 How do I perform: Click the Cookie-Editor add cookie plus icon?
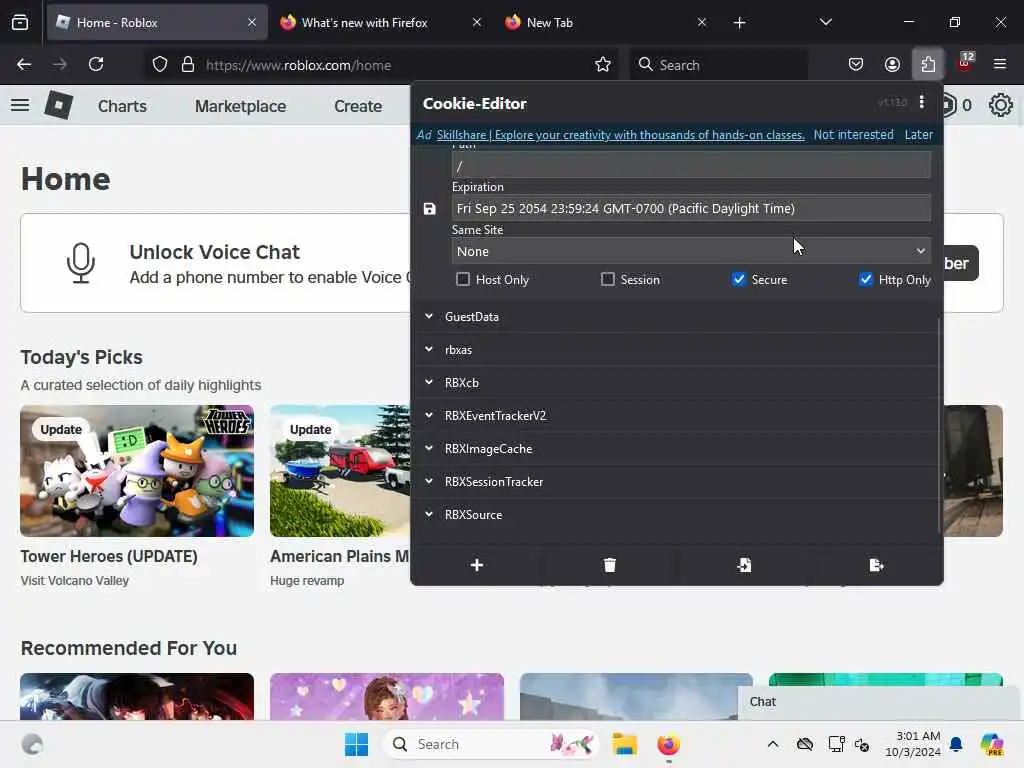coord(477,565)
